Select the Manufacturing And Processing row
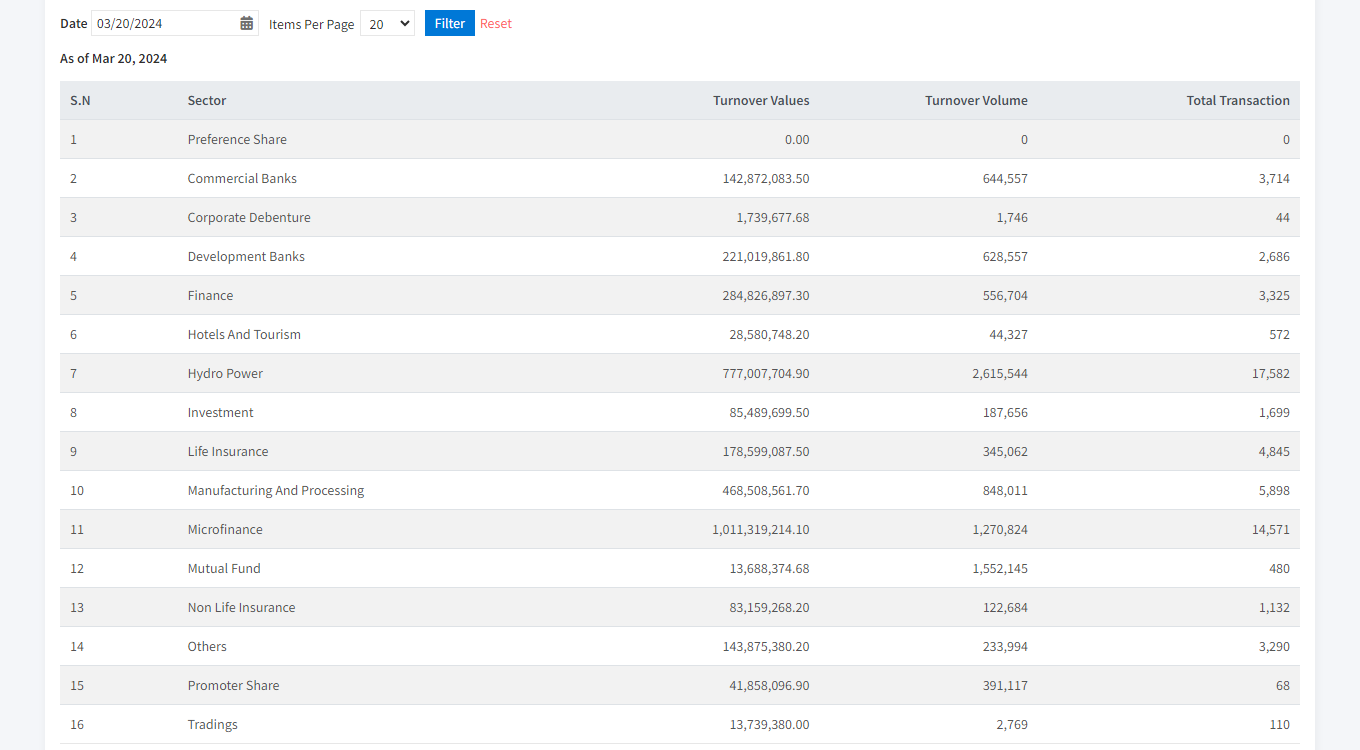The width and height of the screenshot is (1360, 750). pyautogui.click(x=276, y=491)
